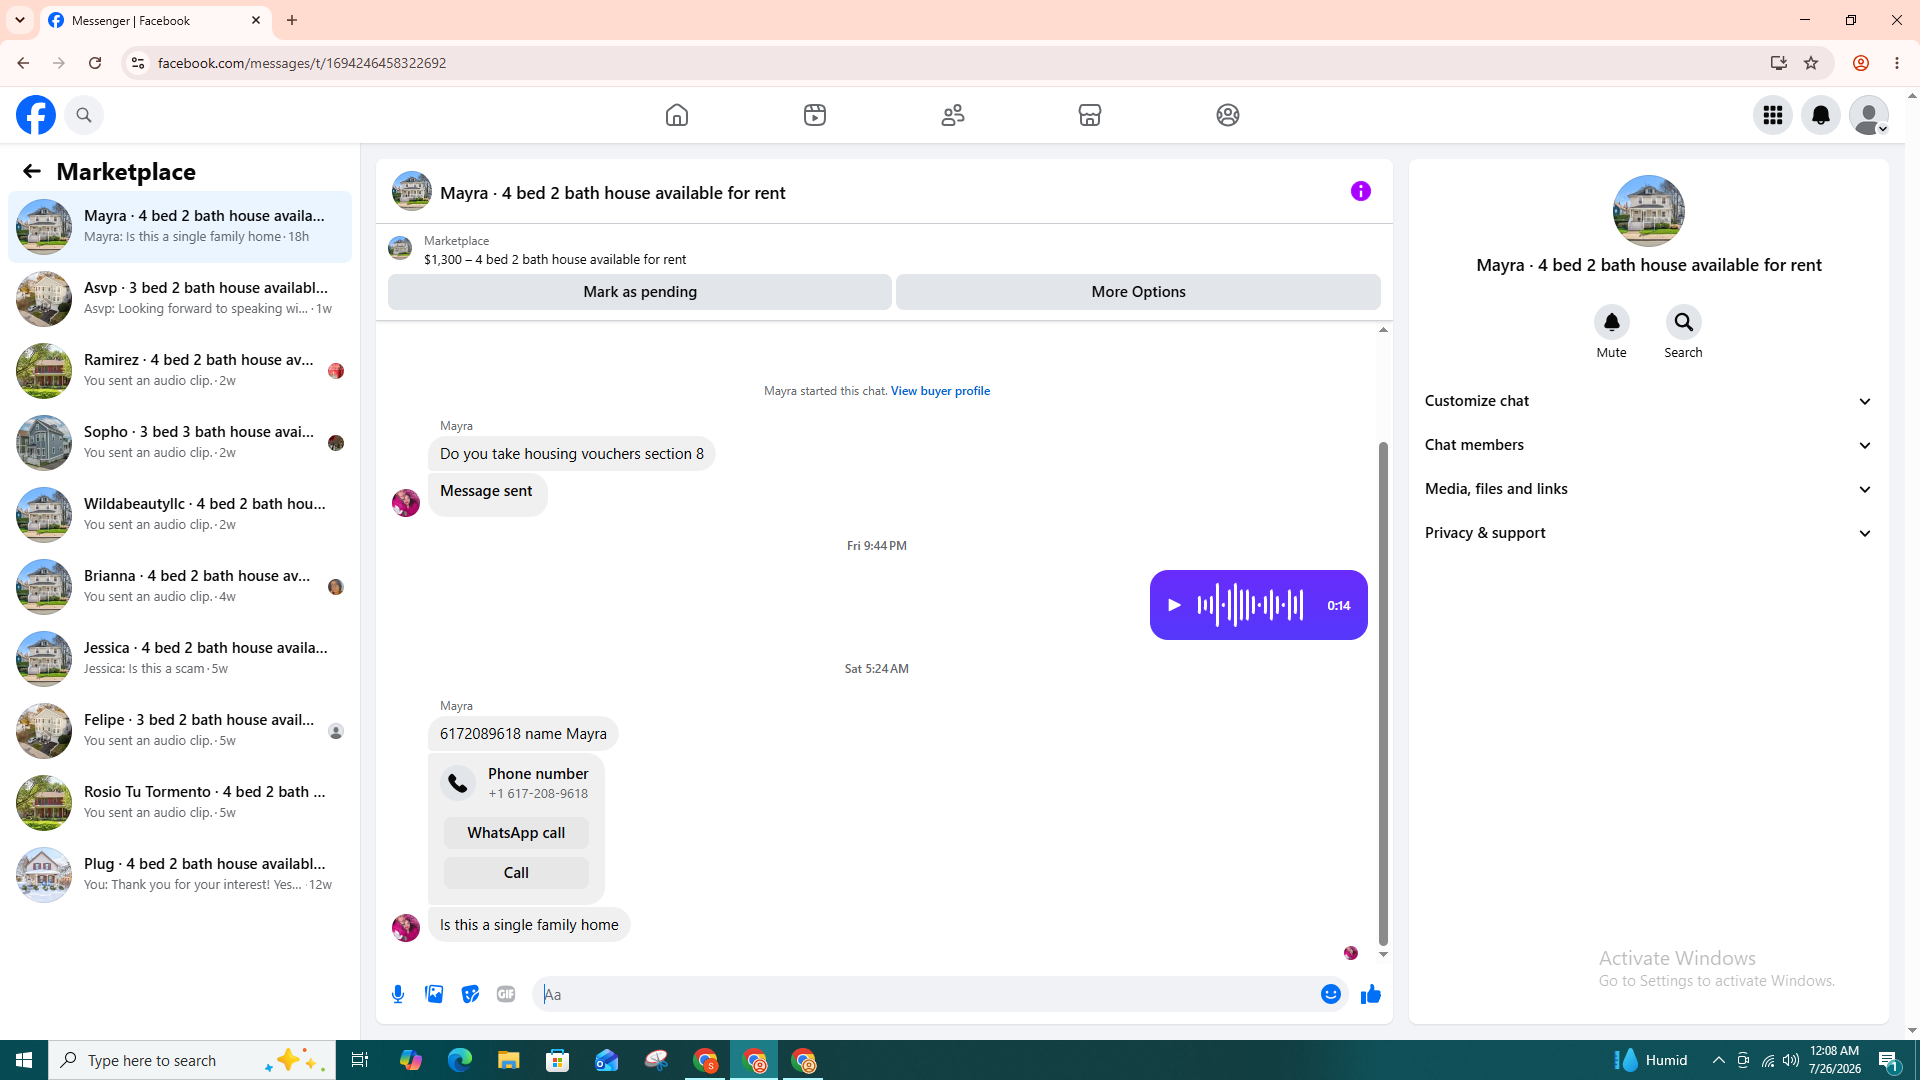The height and width of the screenshot is (1080, 1920).
Task: Click WhatsApp call button
Action: click(516, 833)
